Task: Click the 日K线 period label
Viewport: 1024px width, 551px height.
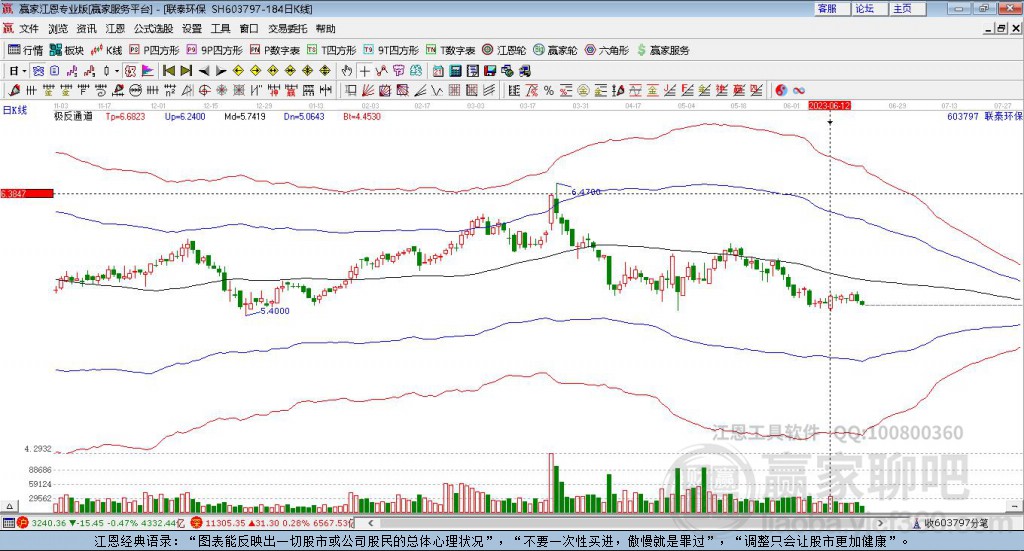Action: [15, 110]
